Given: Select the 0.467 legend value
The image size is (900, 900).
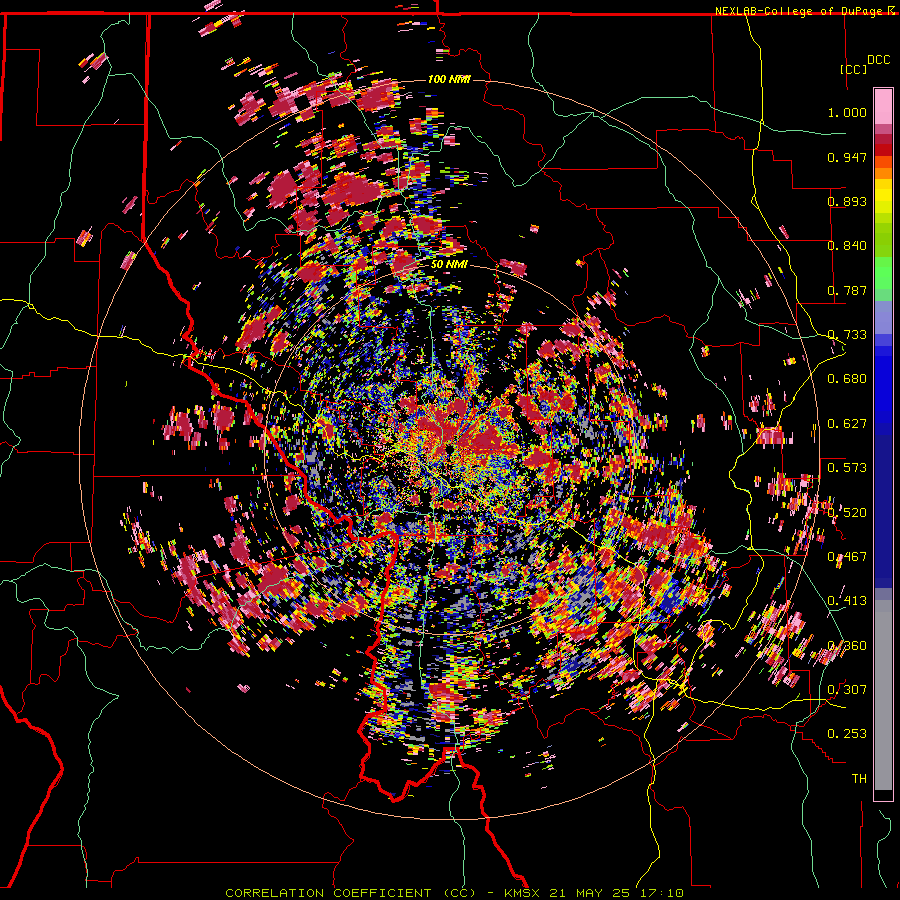Looking at the screenshot, I should (x=847, y=557).
